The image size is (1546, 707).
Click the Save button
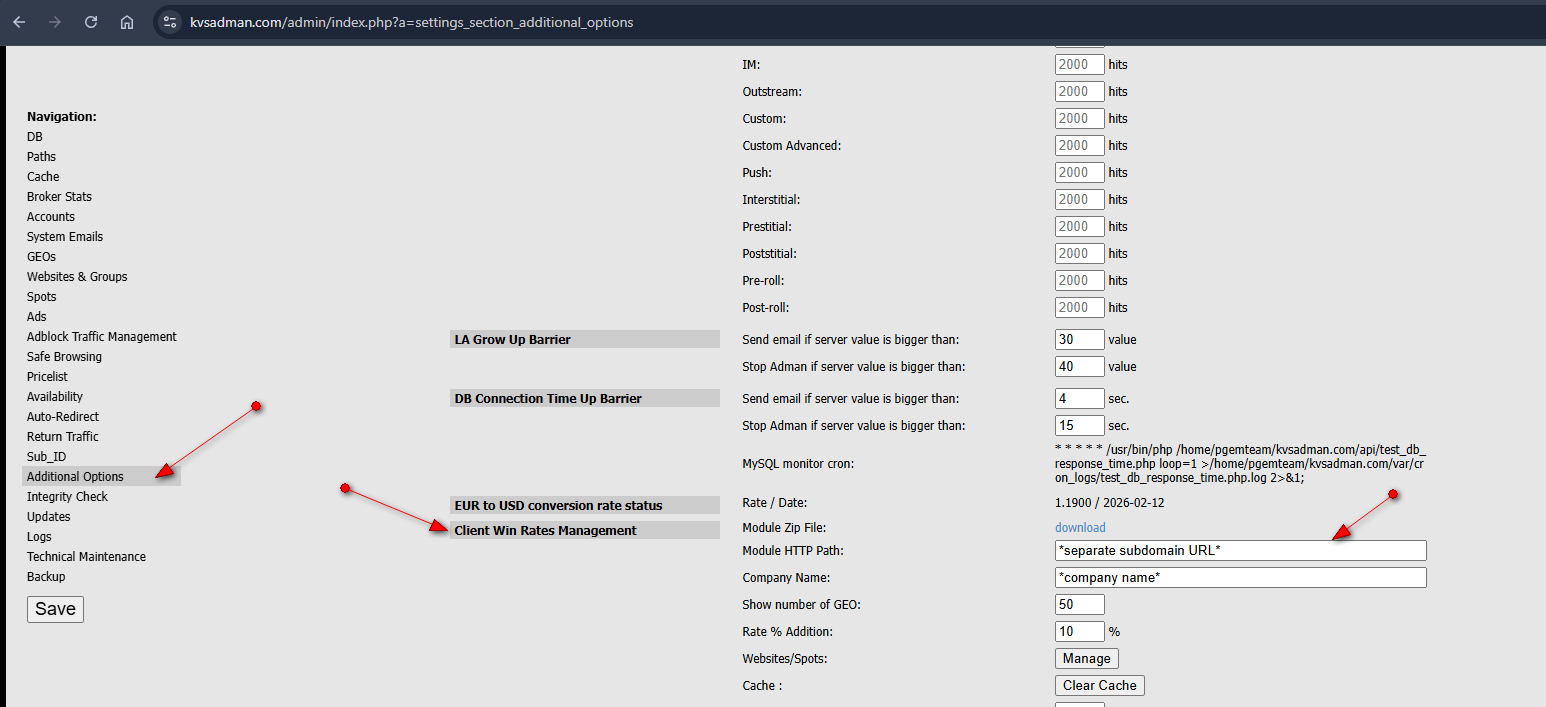55,609
